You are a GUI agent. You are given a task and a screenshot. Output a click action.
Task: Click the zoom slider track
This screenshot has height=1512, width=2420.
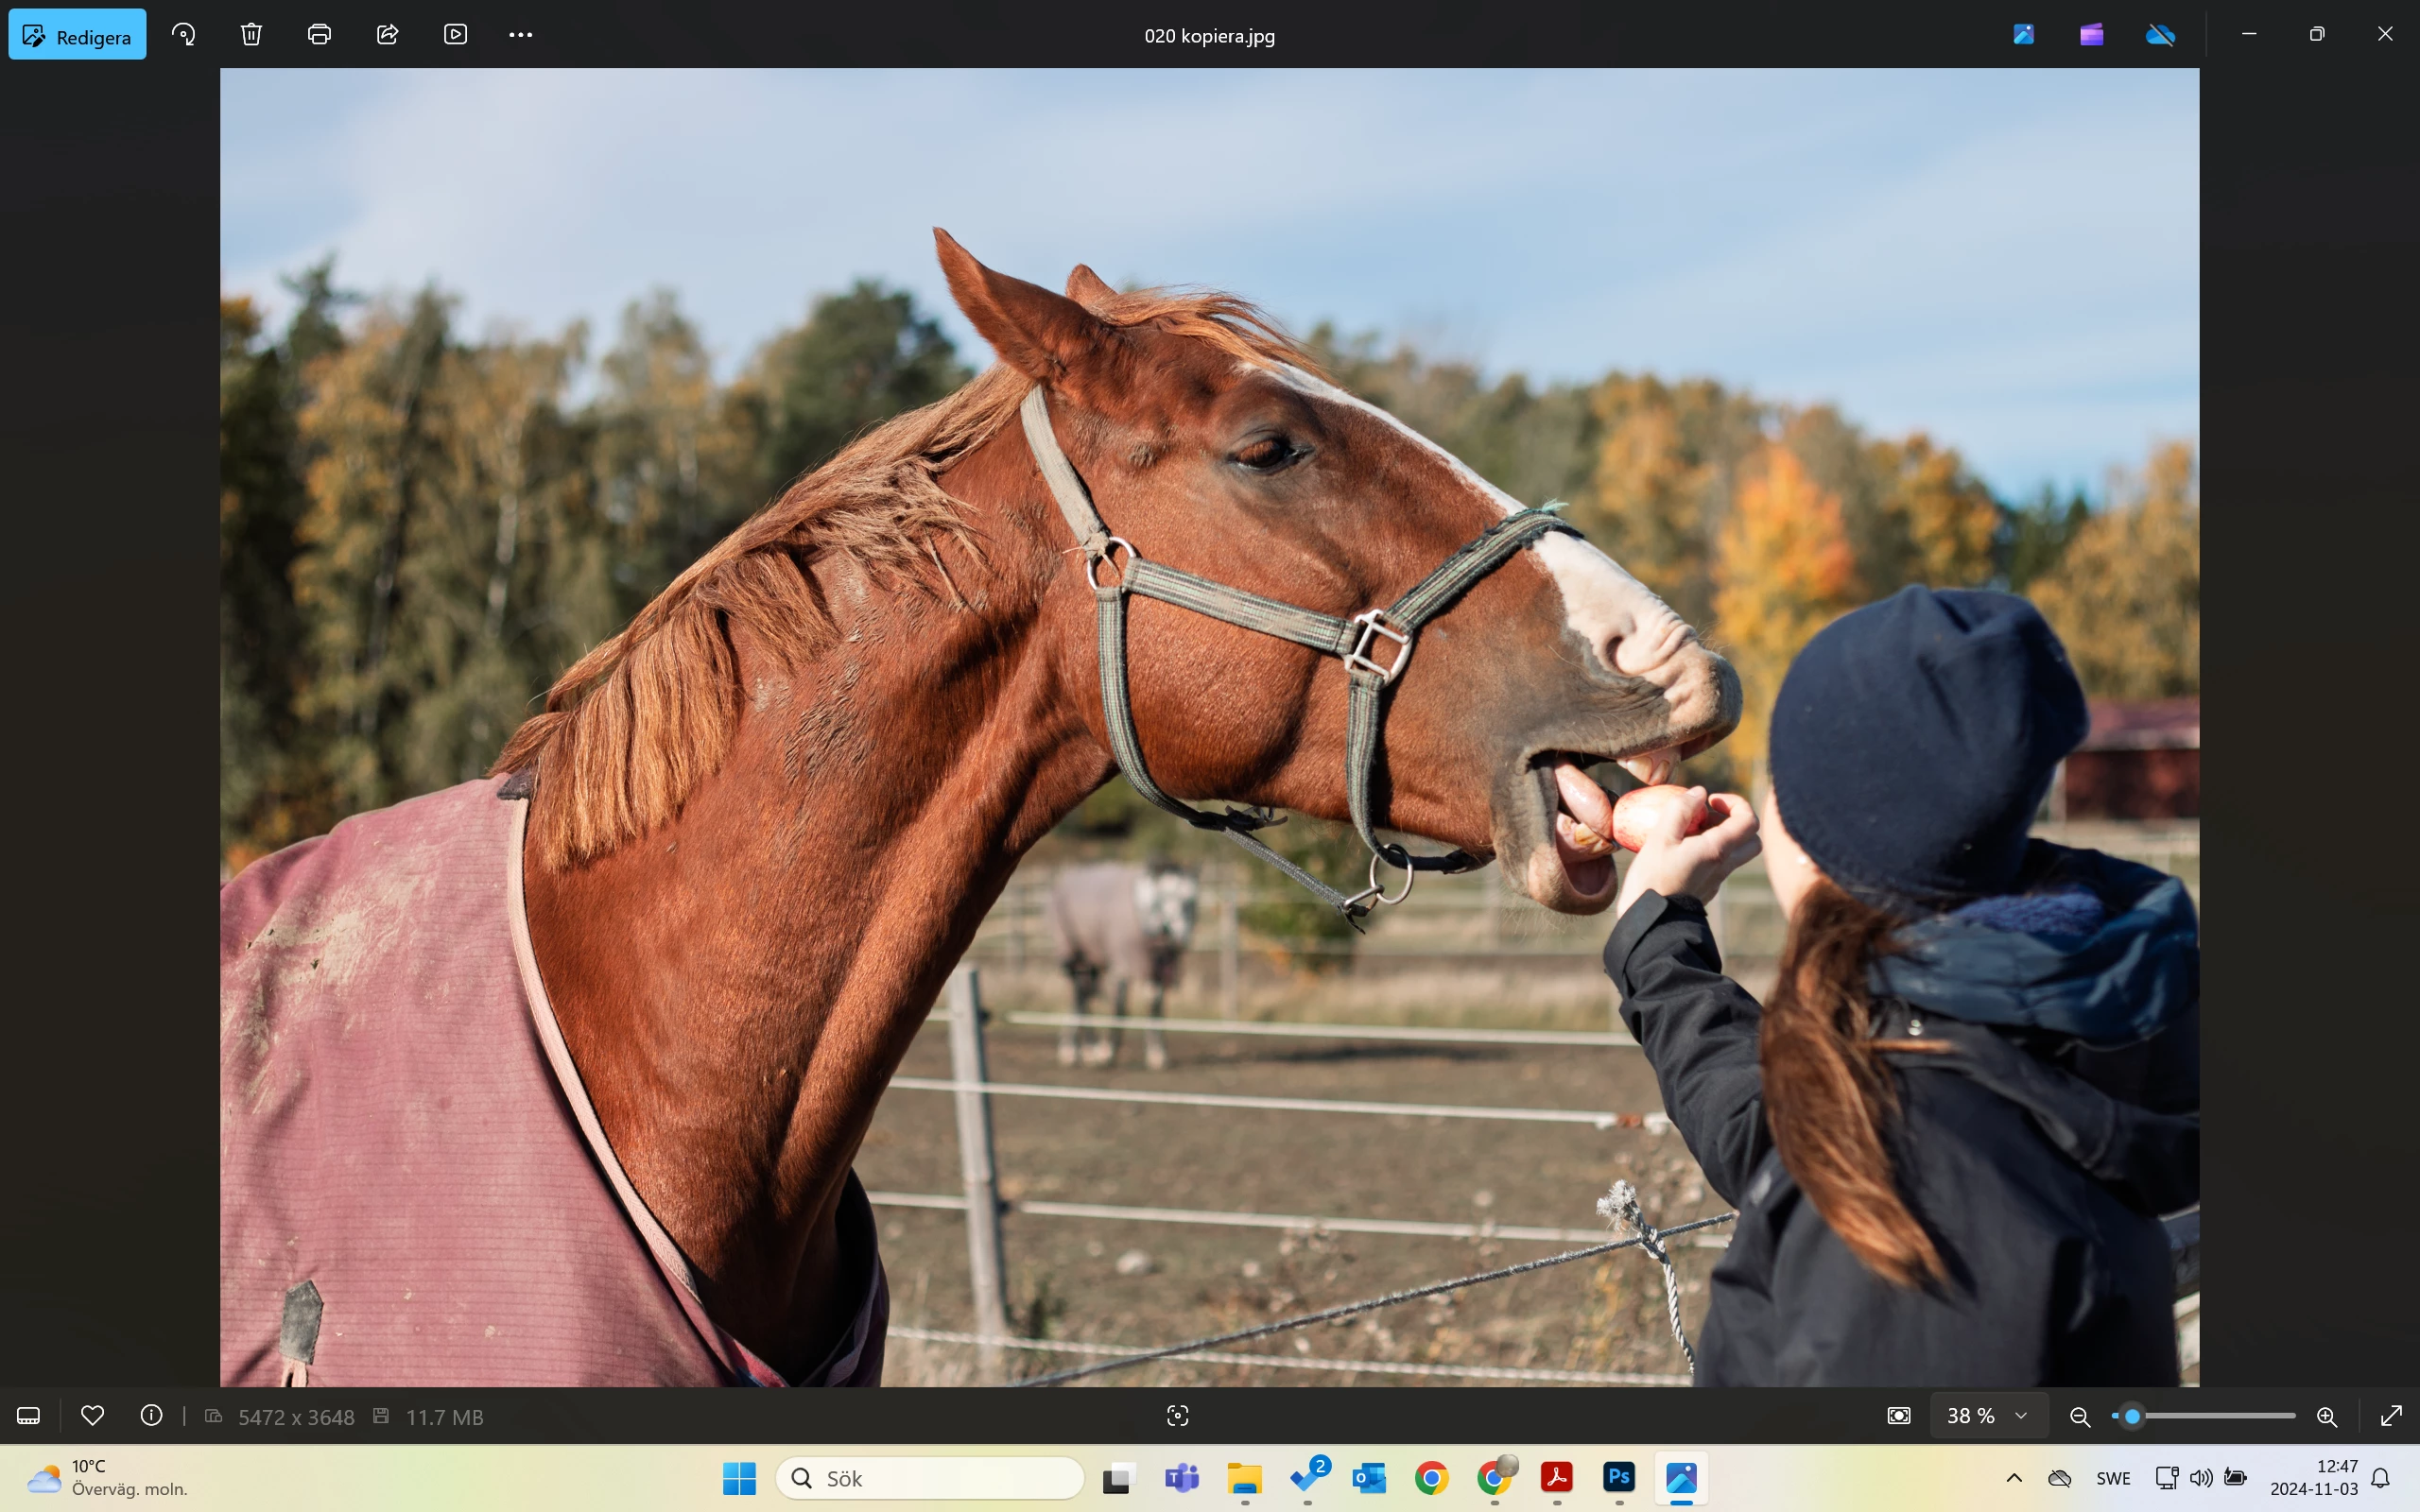click(x=2220, y=1416)
